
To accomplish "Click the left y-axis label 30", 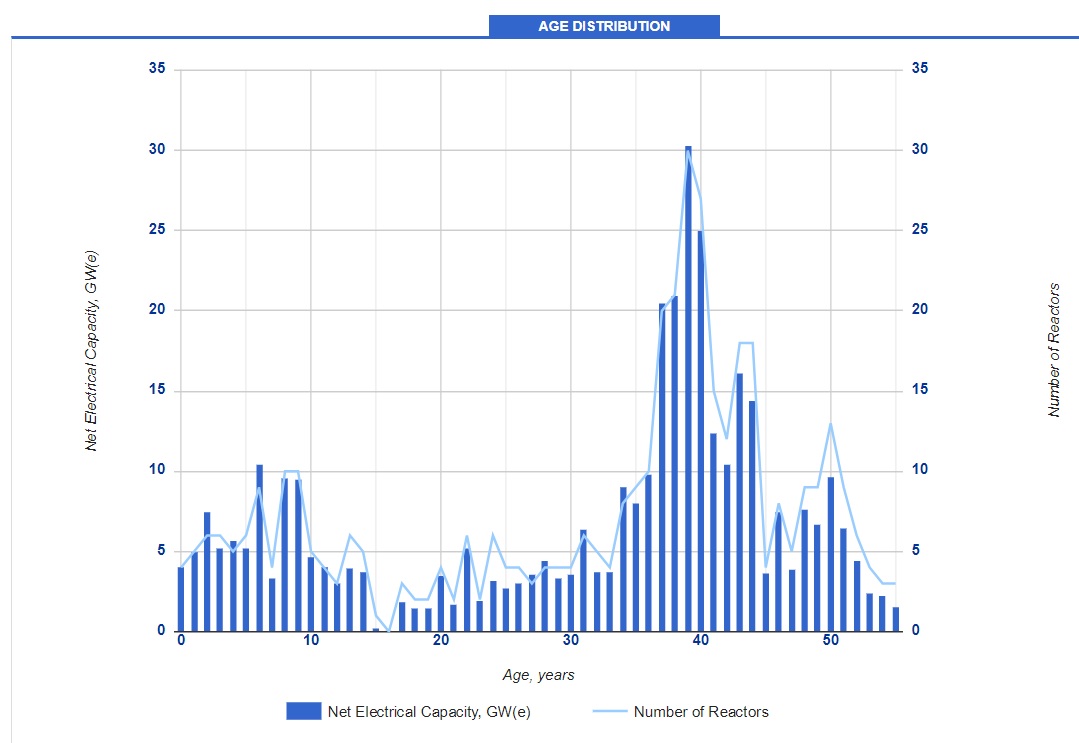I will [x=158, y=149].
